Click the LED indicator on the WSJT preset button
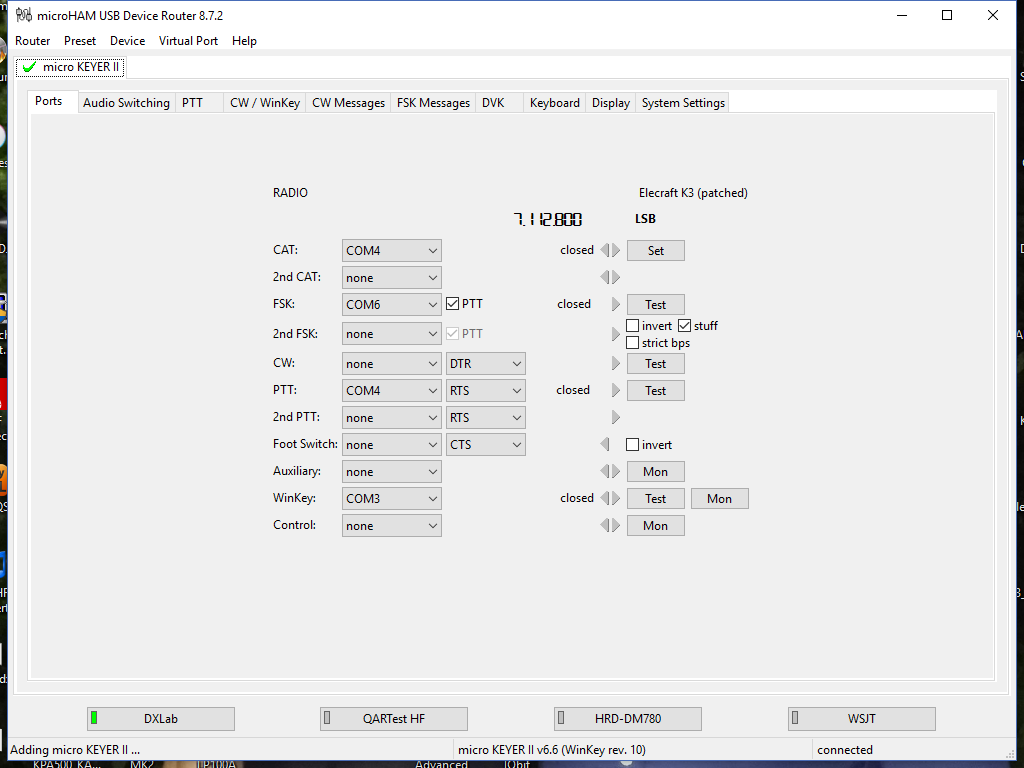This screenshot has width=1024, height=768. tap(795, 718)
